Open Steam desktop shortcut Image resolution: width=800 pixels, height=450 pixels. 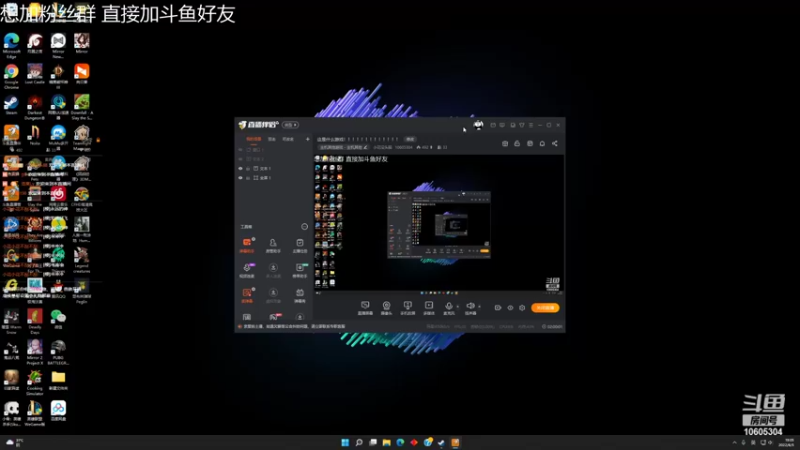coord(11,106)
